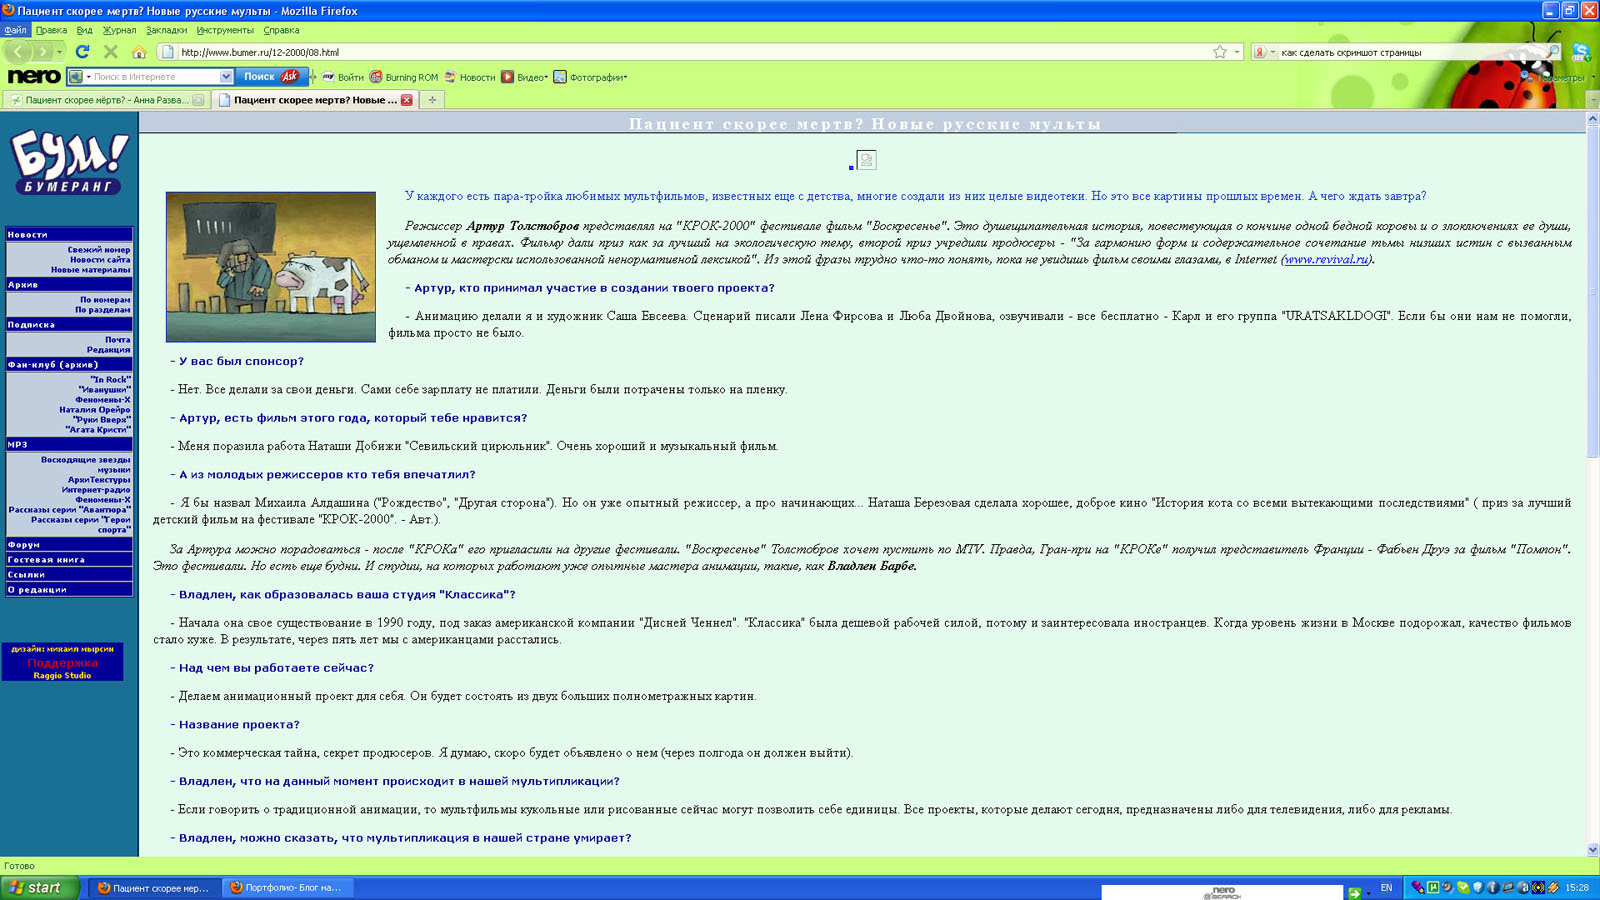1600x900 pixels.
Task: Open the history dropdown beside Forward button
Action: 60,52
